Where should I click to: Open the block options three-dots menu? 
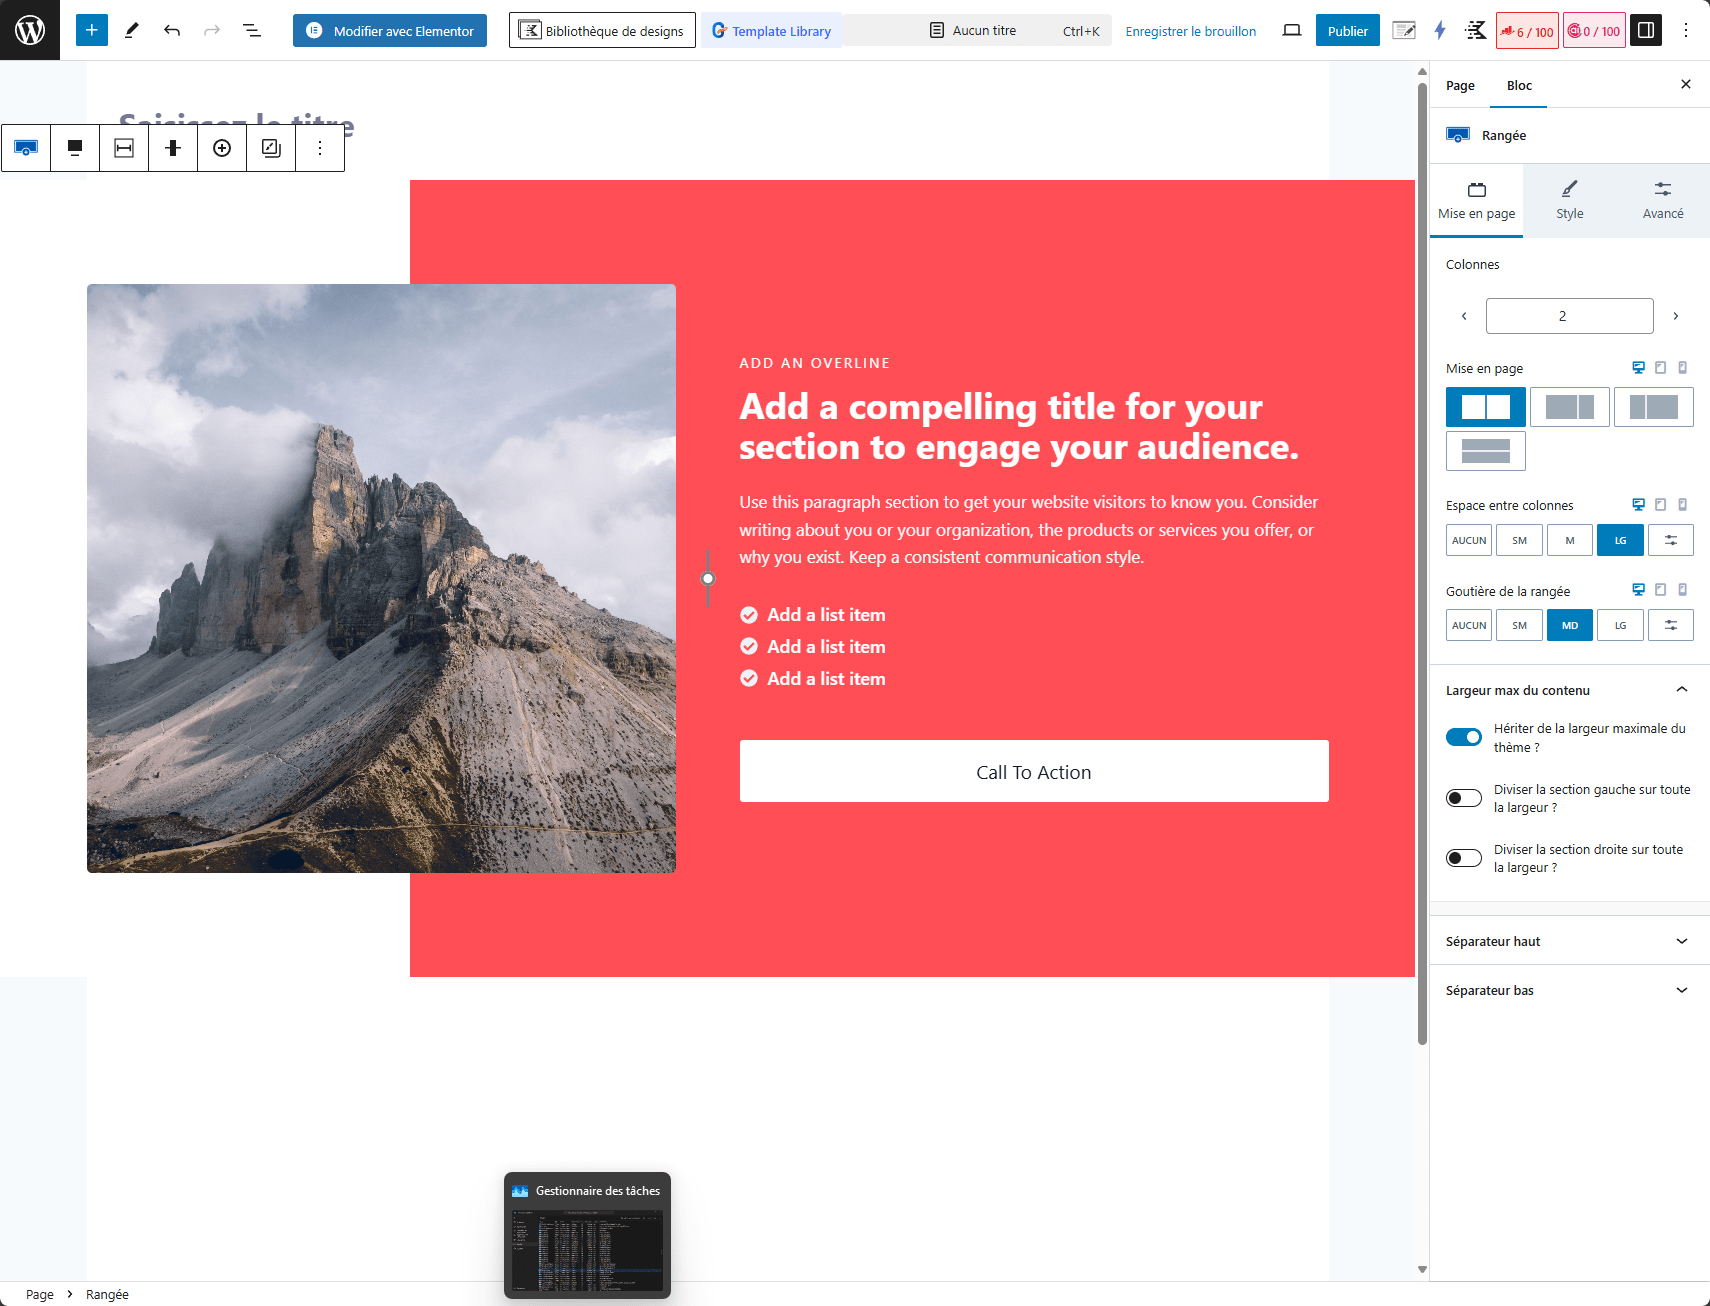(320, 148)
